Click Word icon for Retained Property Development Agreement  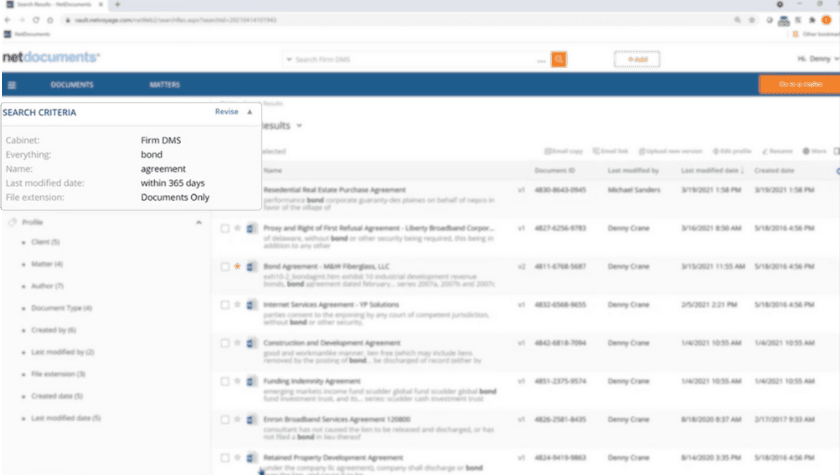[251, 458]
